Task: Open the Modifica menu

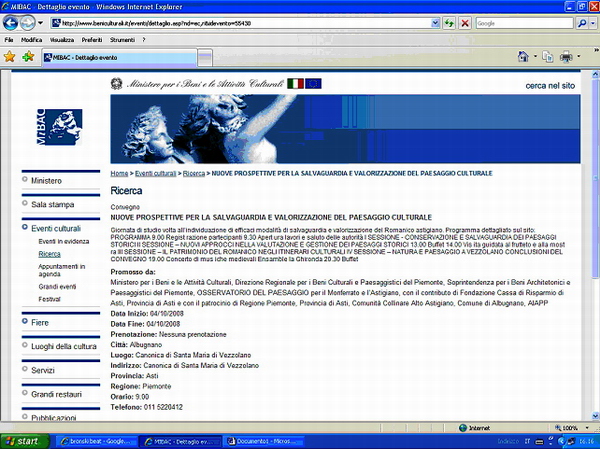Action: [x=31, y=40]
